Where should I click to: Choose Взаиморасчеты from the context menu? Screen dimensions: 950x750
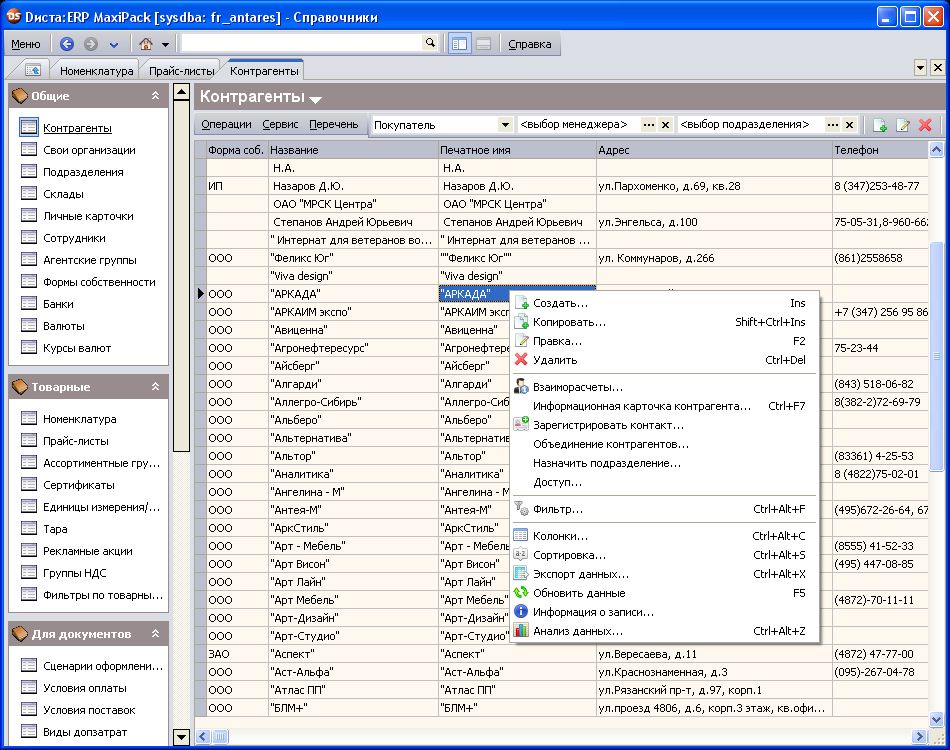577,387
